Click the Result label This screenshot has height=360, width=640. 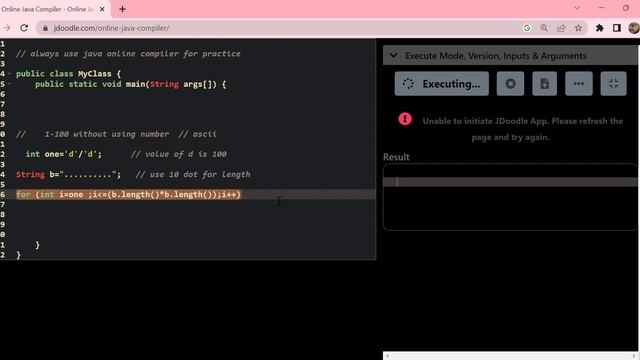pos(396,157)
